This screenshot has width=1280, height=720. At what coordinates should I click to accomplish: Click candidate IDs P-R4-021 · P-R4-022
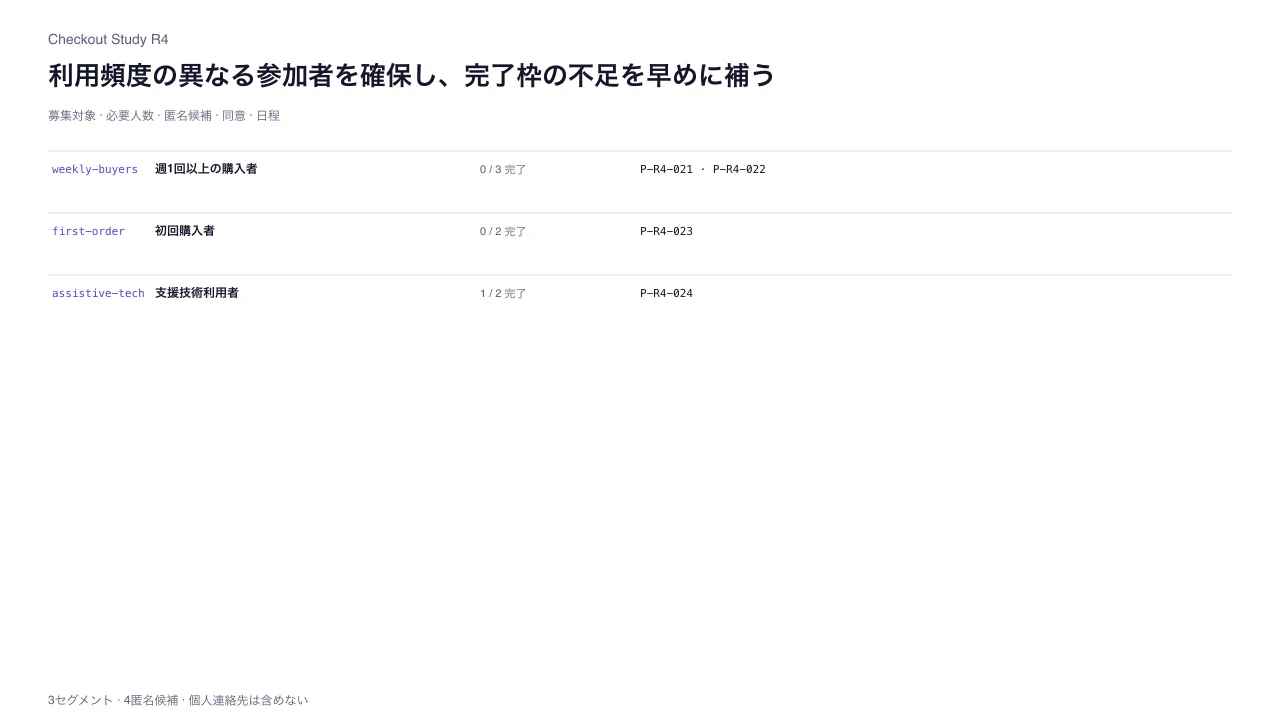point(703,169)
